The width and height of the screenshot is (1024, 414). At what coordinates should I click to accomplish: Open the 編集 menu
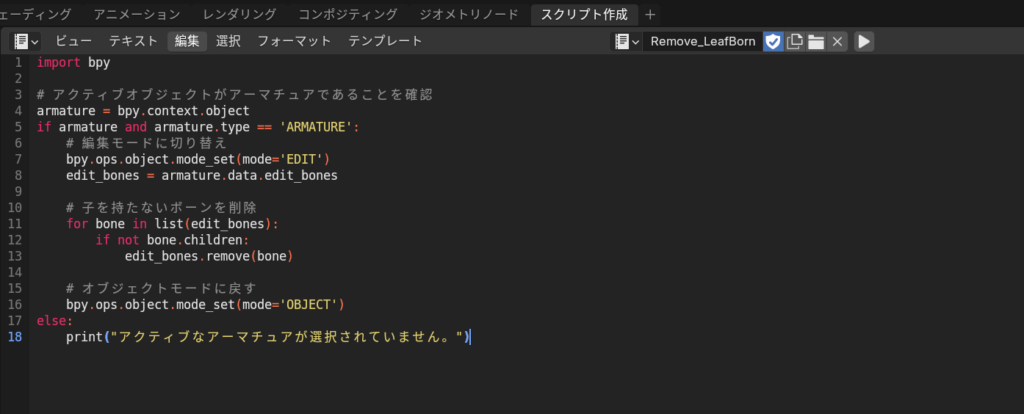187,42
